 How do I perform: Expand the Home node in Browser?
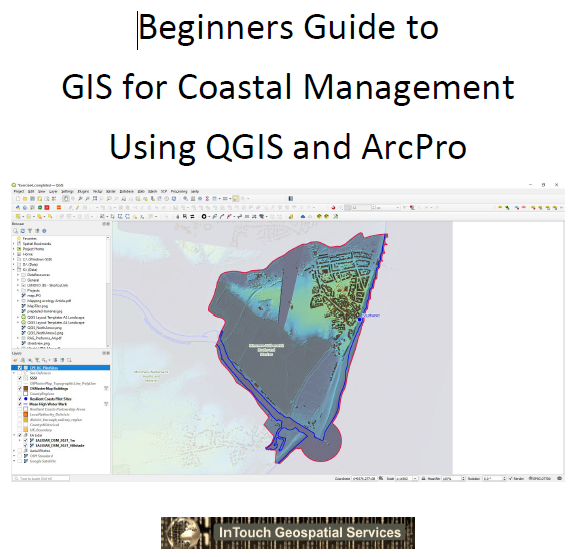[14, 254]
